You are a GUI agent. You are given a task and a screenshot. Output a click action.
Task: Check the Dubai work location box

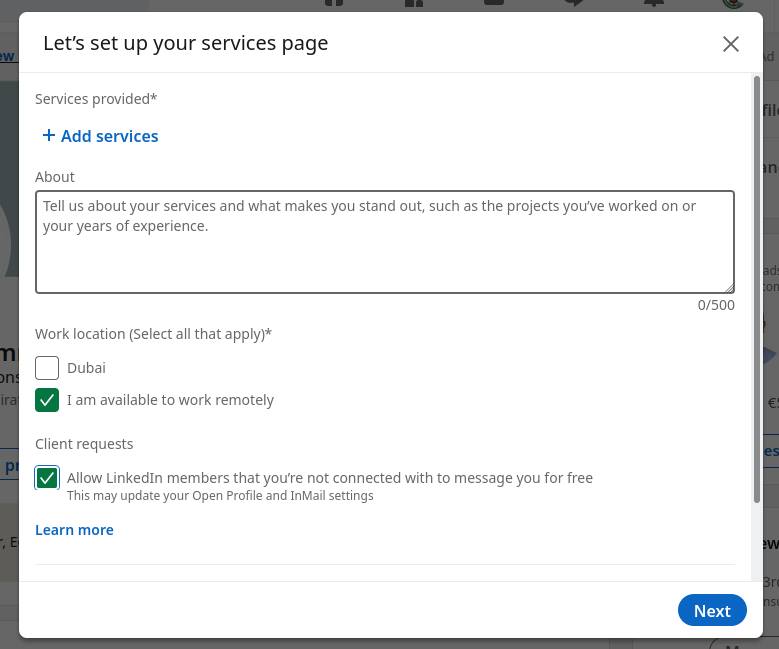[47, 368]
